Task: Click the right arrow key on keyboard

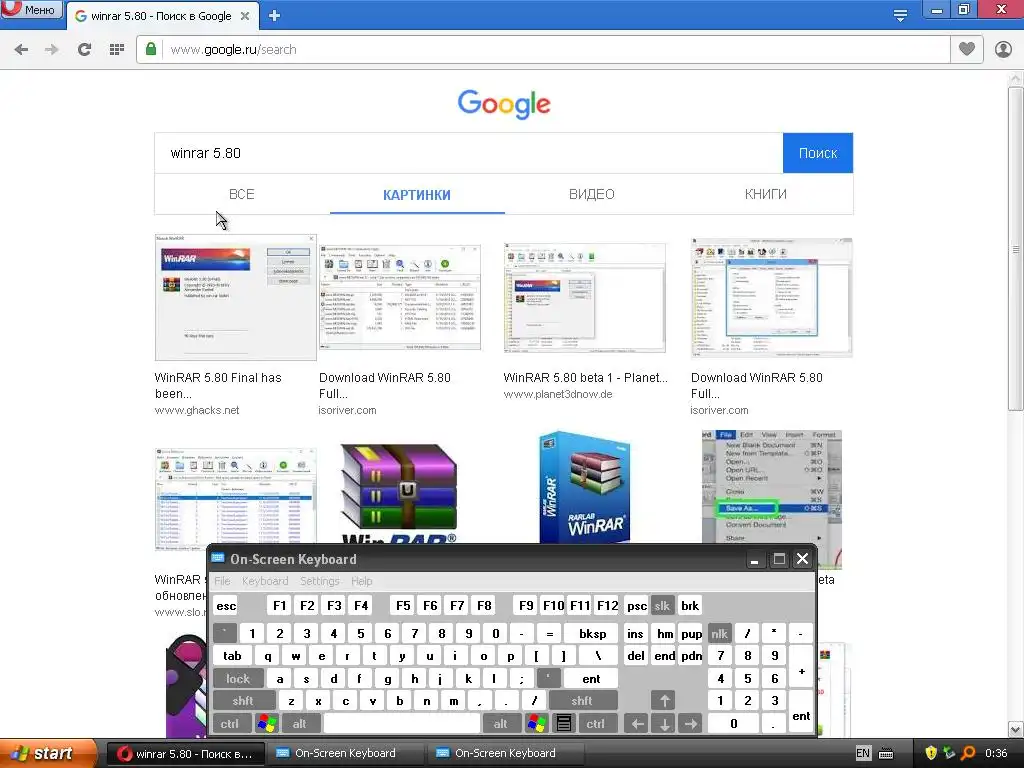Action: click(x=690, y=724)
